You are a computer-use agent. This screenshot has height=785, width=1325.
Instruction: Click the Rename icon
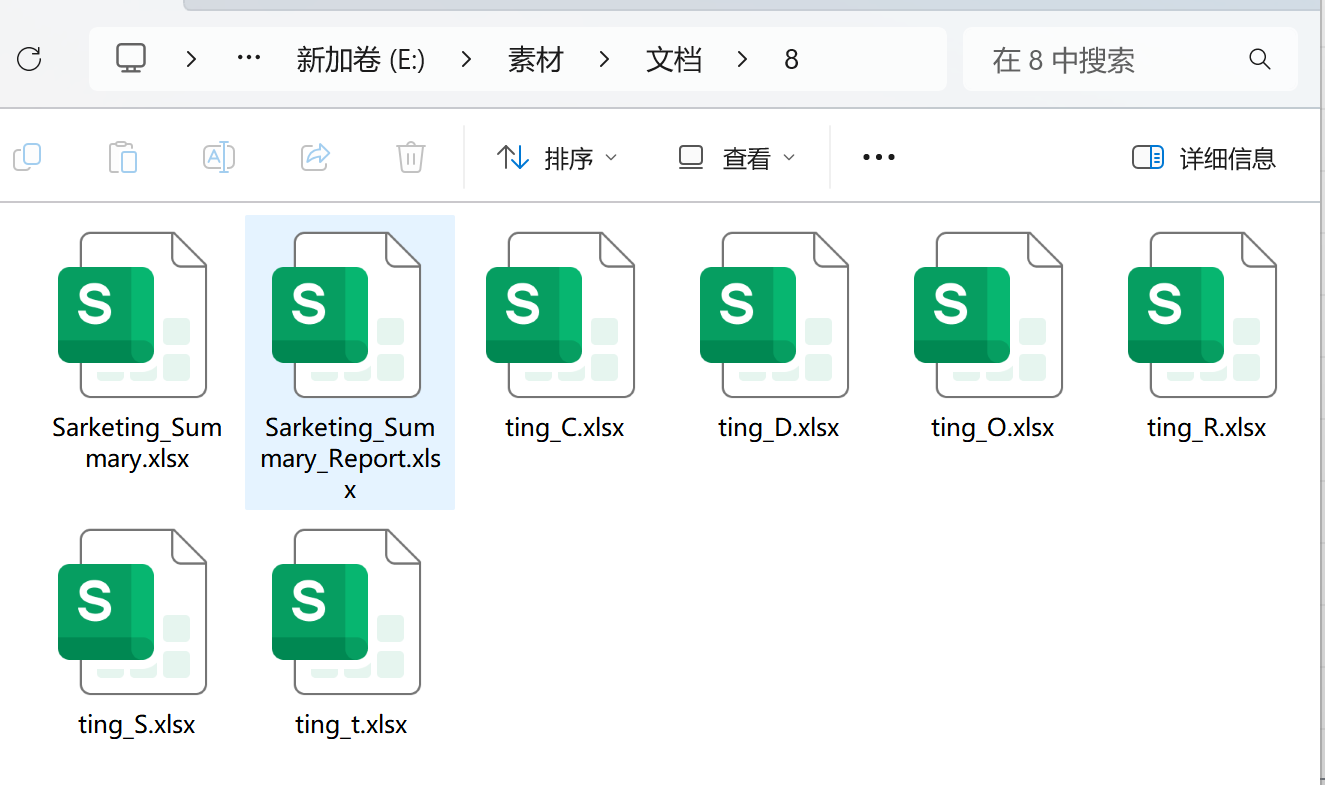[218, 157]
